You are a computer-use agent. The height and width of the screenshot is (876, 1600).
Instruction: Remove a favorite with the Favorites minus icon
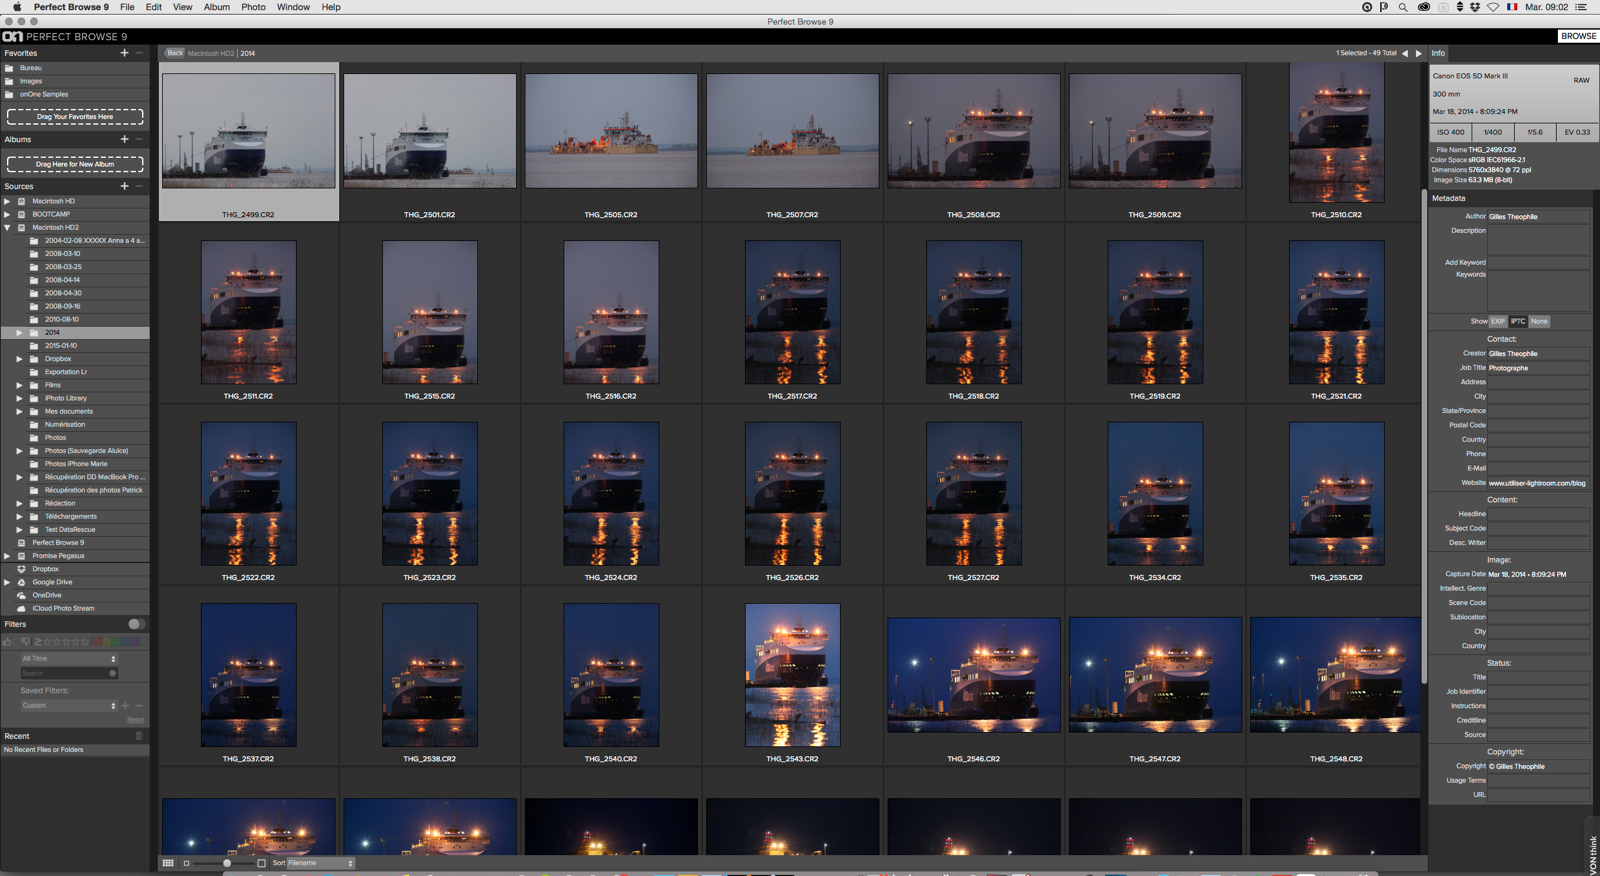pos(139,53)
